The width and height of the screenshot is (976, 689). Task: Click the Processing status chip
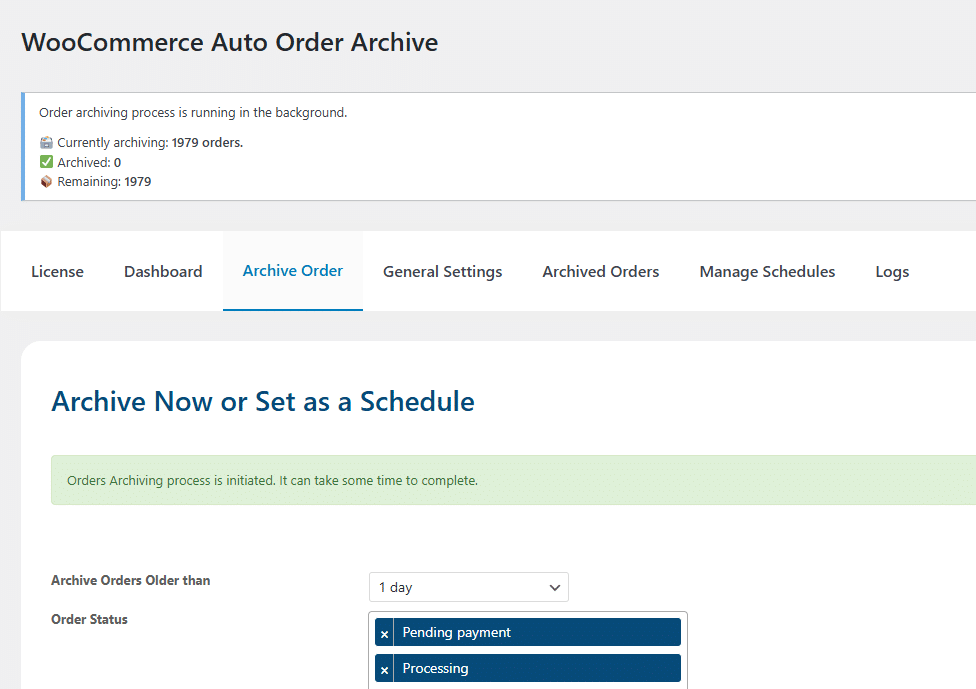(528, 668)
